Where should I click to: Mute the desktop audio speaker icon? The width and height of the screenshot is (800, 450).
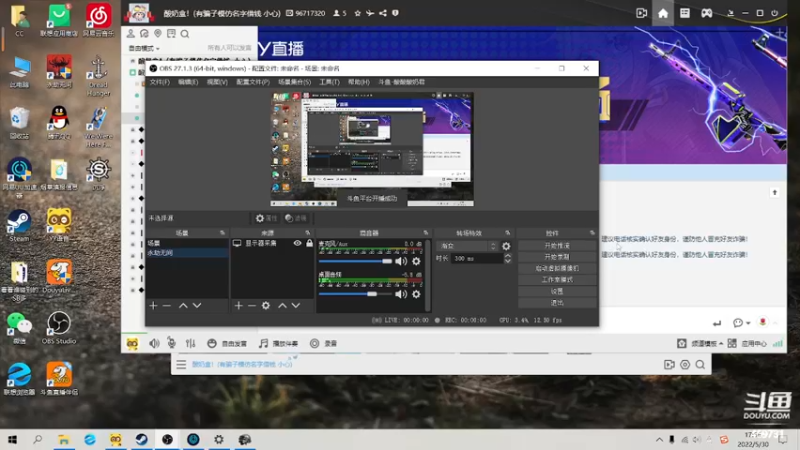402,294
